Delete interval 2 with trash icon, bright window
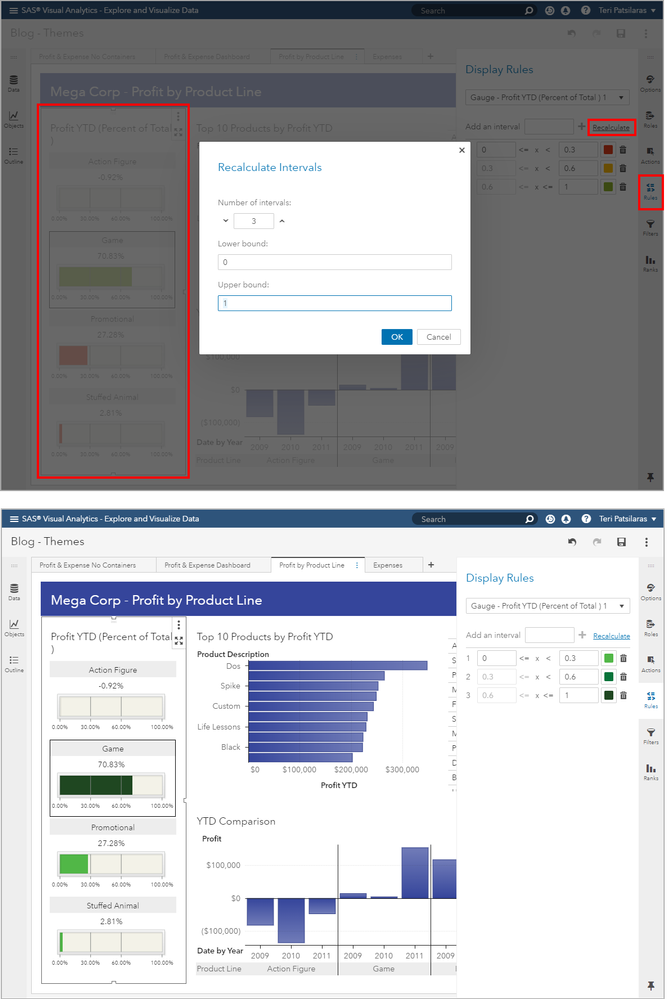The image size is (667, 999). pos(624,677)
